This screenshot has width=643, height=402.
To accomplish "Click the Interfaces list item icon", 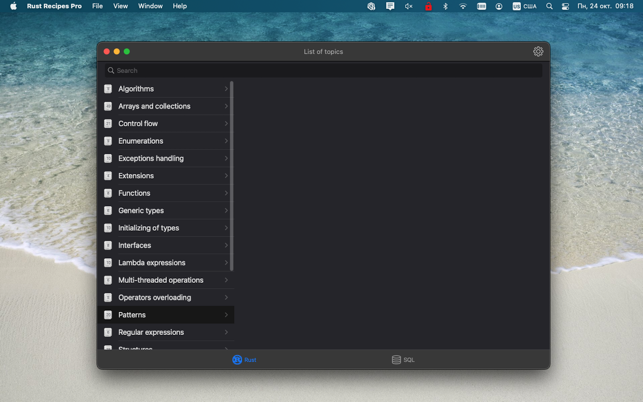I will click(108, 245).
